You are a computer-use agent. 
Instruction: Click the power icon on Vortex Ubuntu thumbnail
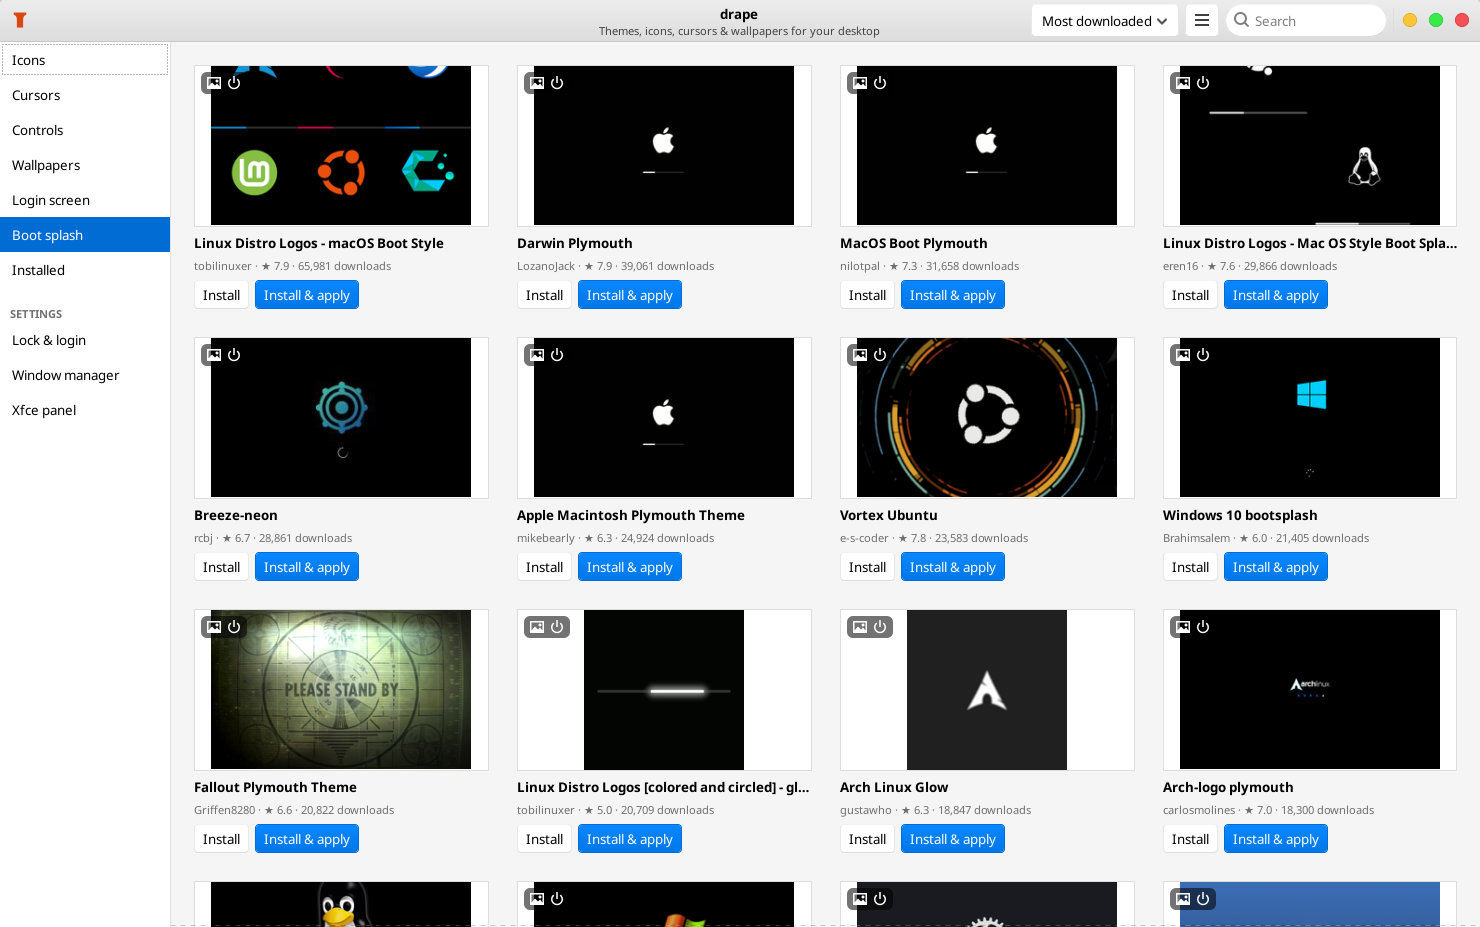coord(880,355)
